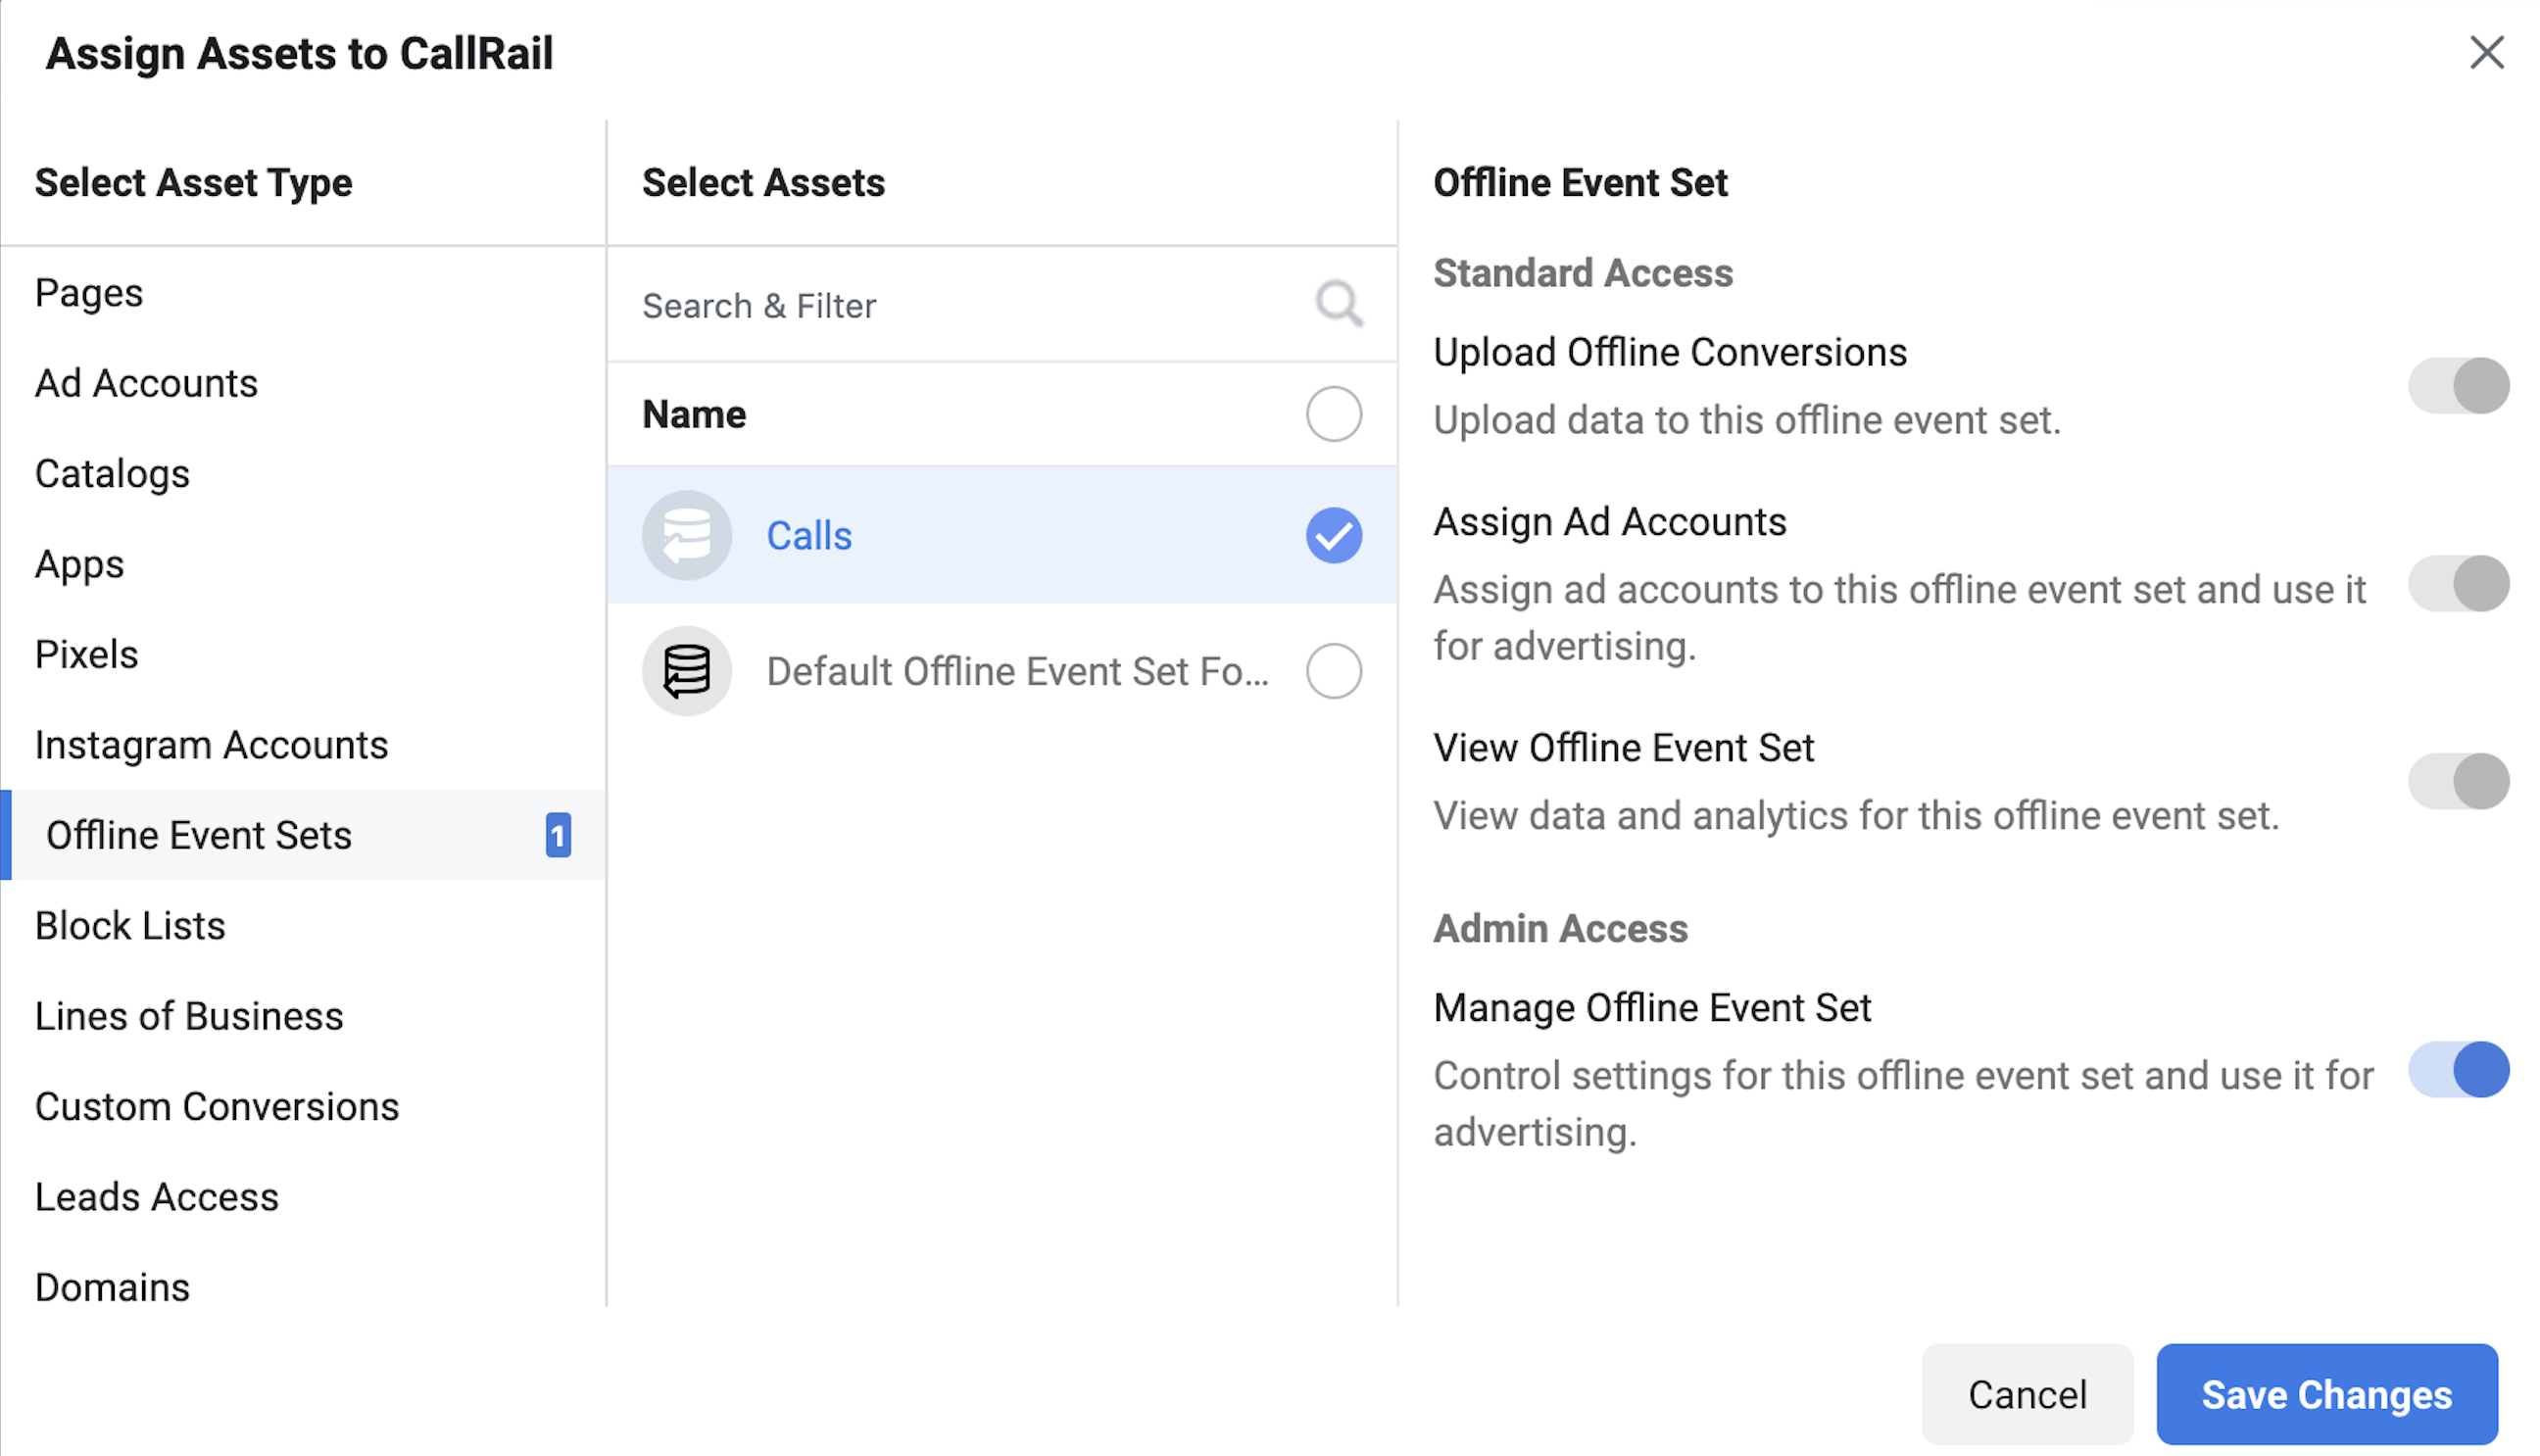Click the Offline Event Sets count badge
Screen dimensions: 2540x1456
558,835
